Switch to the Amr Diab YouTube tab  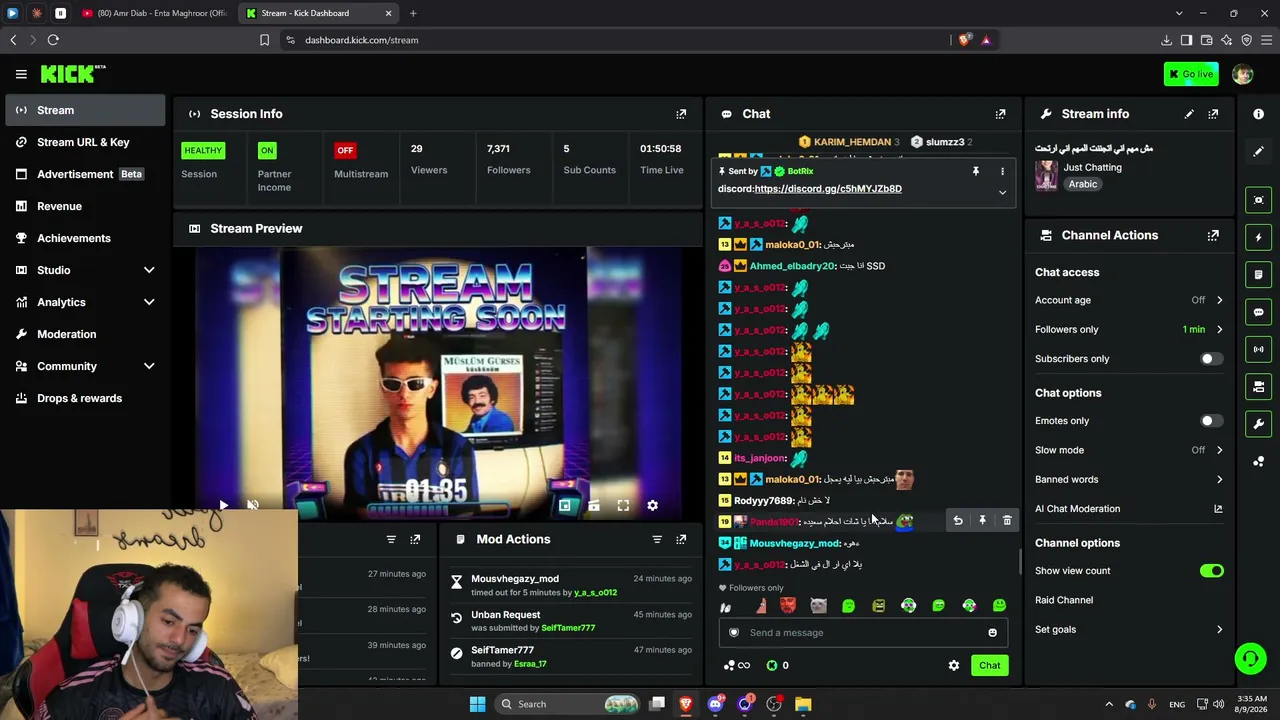155,13
